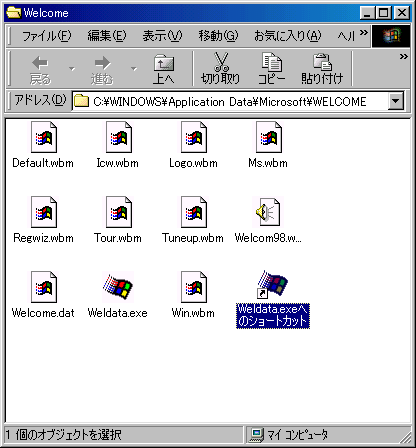The width and height of the screenshot is (416, 448).
Task: Select the Welcom98 sound file icon
Action: click(268, 212)
